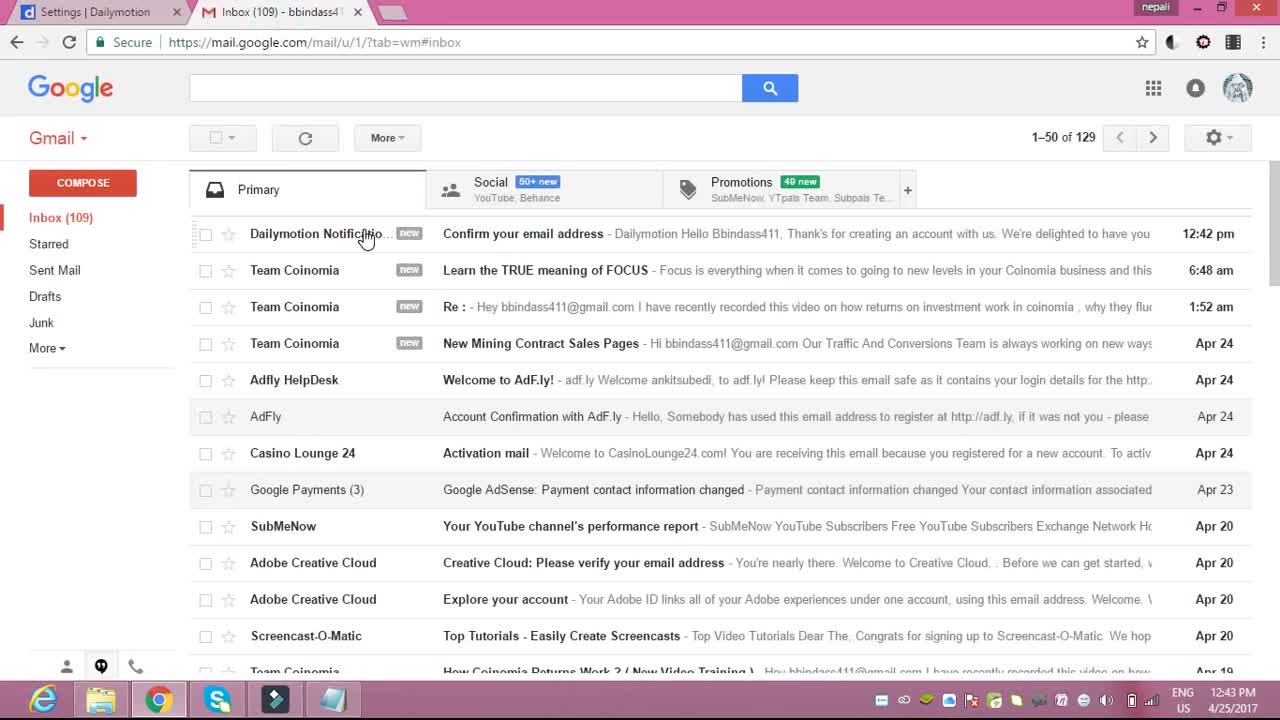Open Skype from the taskbar

(x=217, y=699)
